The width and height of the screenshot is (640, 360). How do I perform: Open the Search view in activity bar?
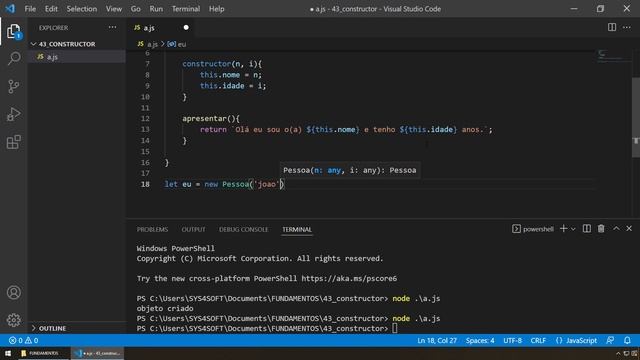(x=13, y=58)
